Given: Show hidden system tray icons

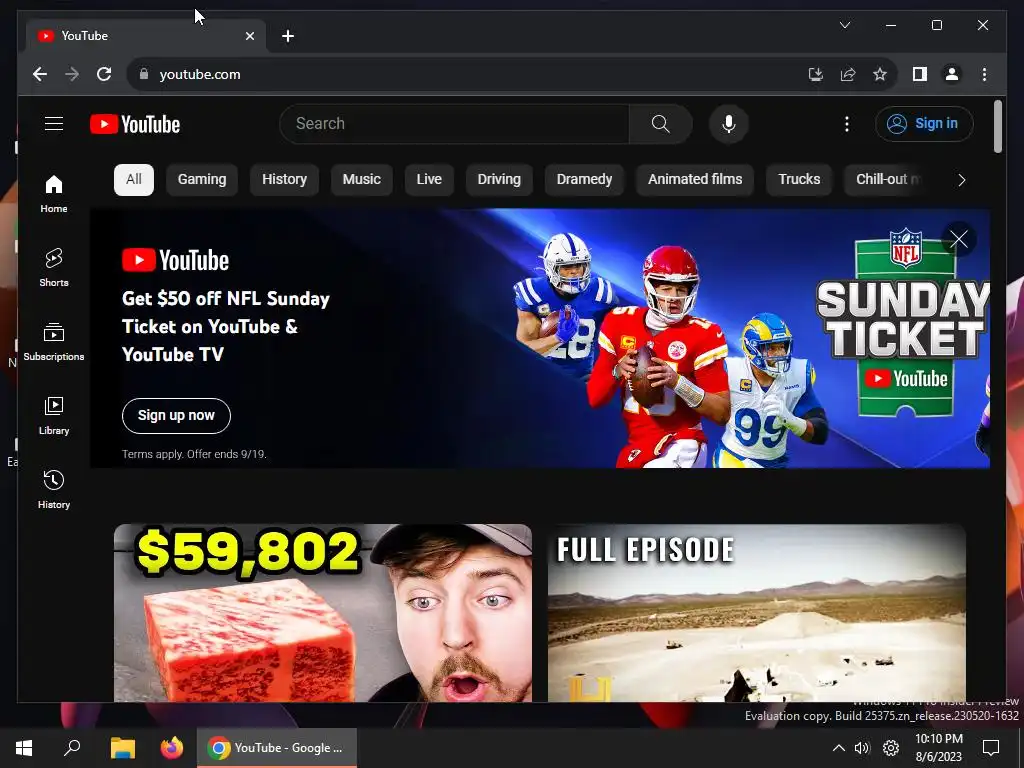Looking at the screenshot, I should [839, 748].
